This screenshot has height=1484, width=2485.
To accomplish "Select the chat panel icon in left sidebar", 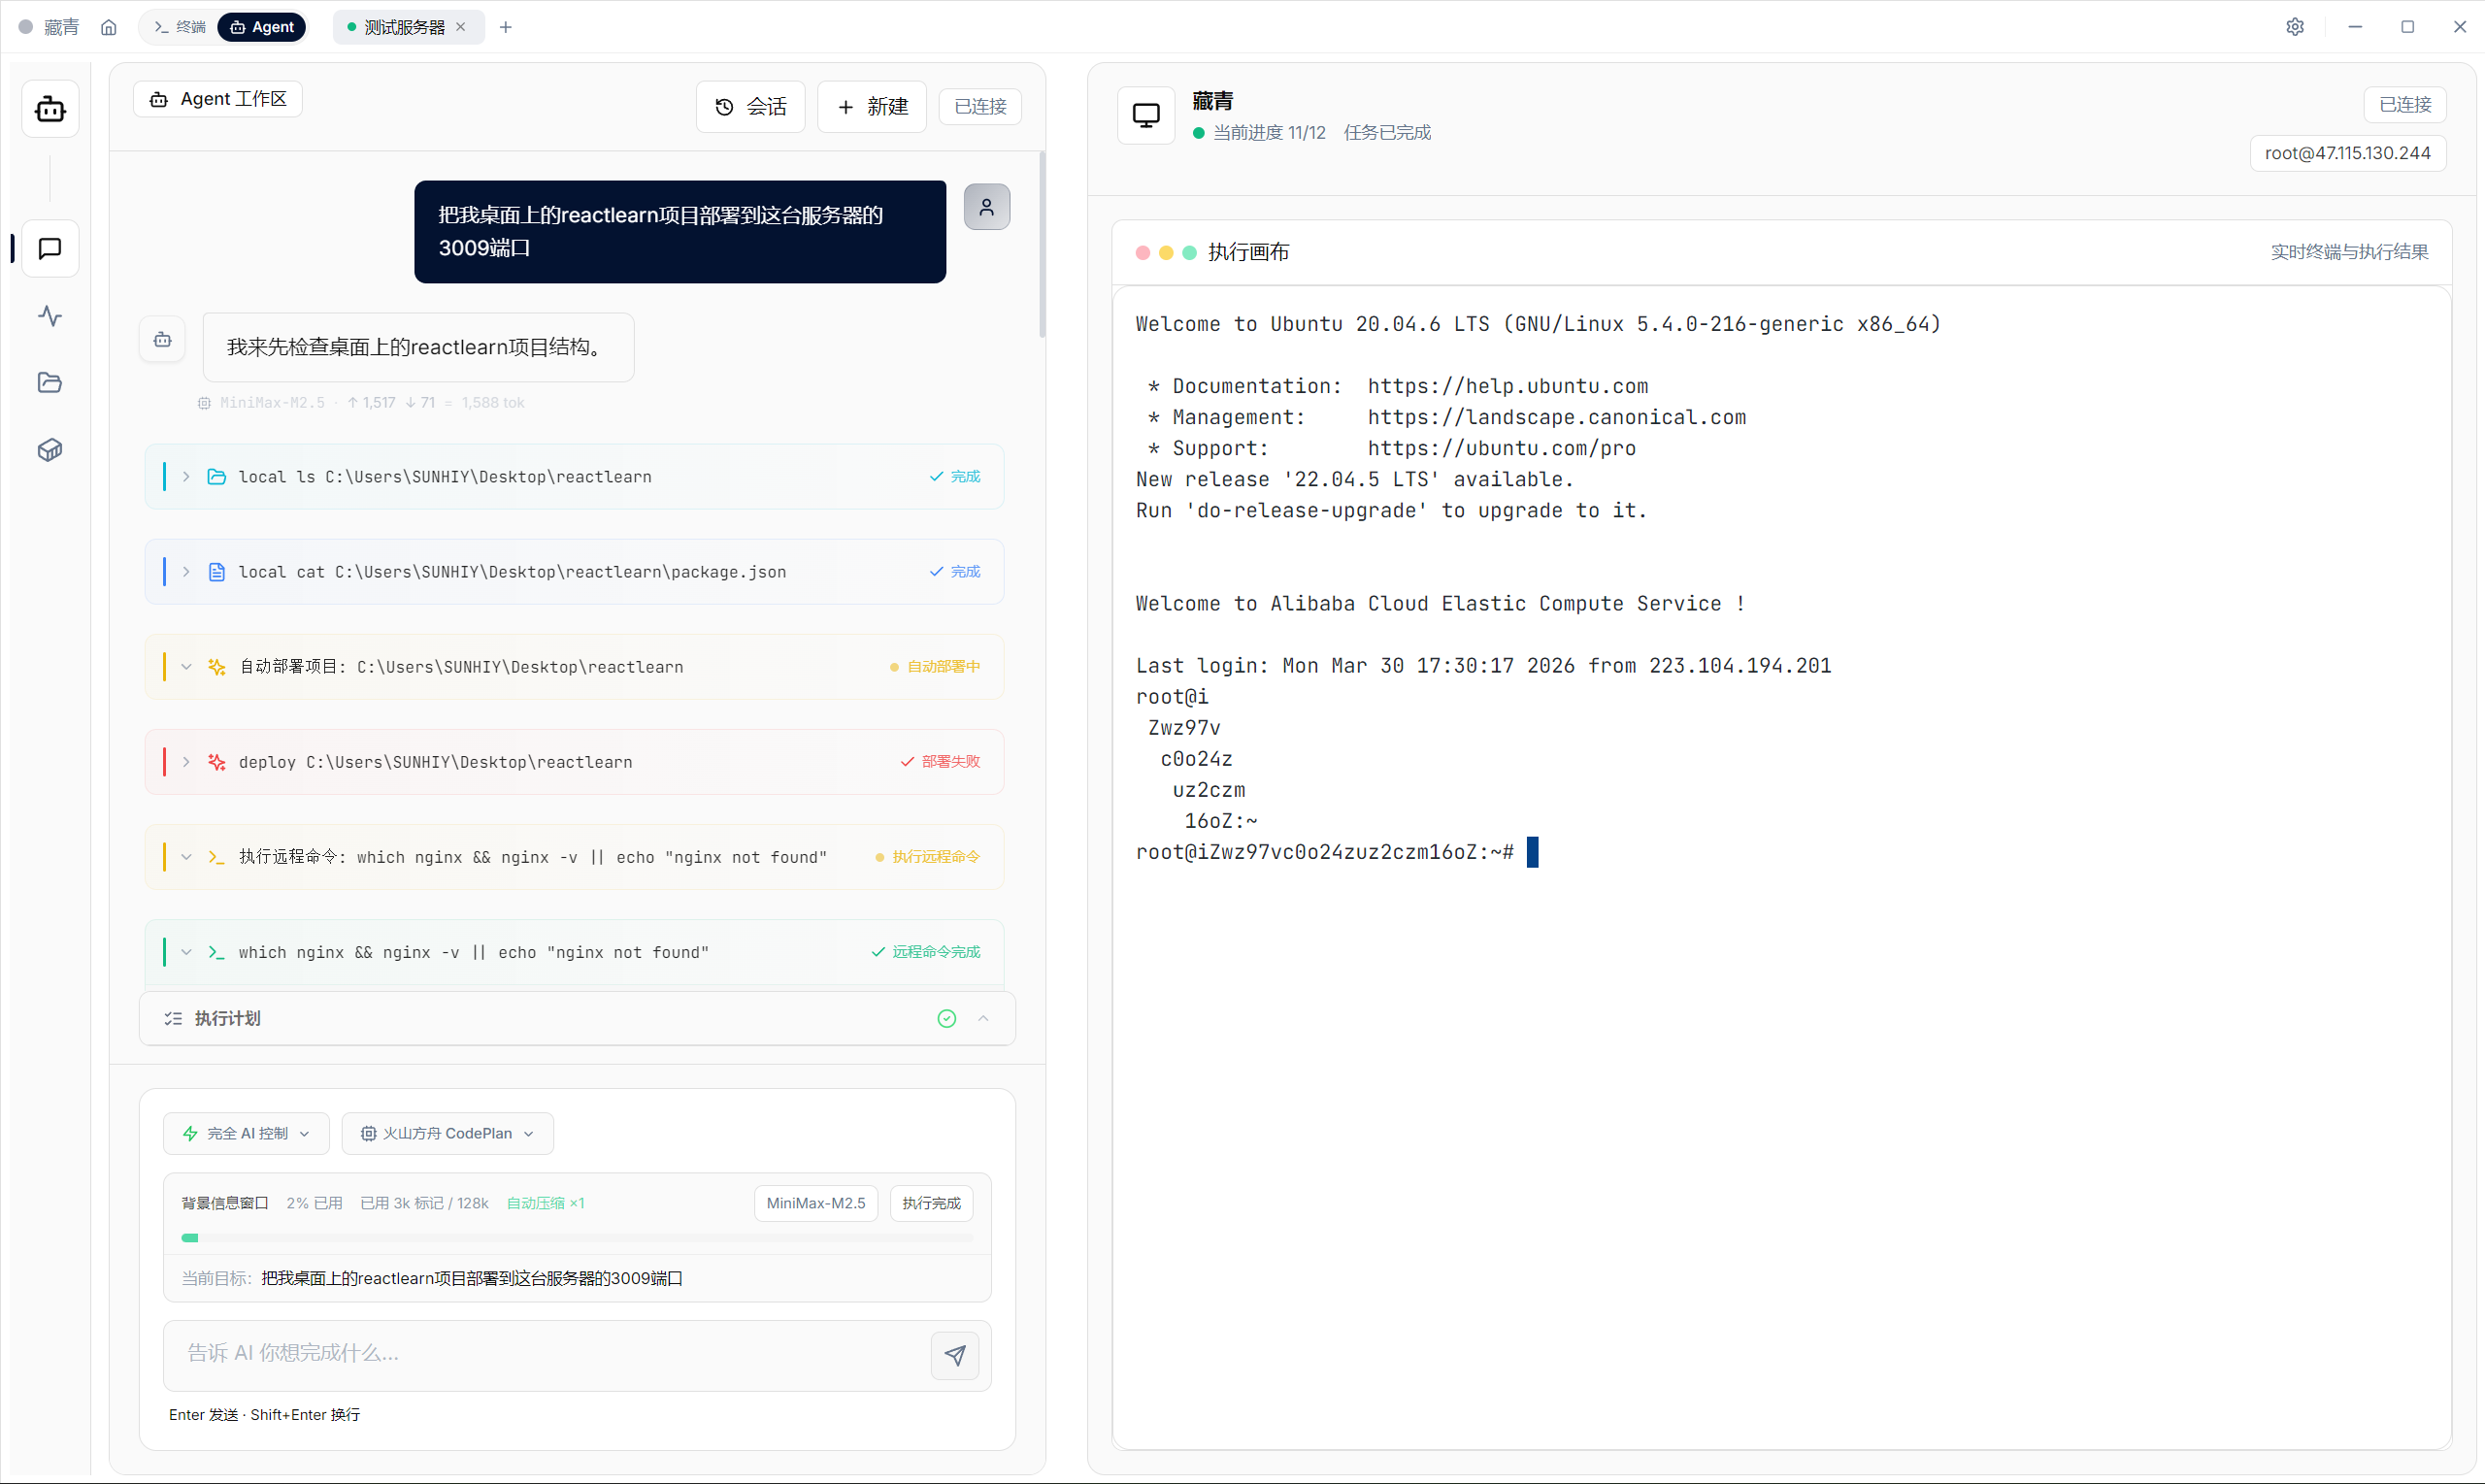I will coord(50,248).
